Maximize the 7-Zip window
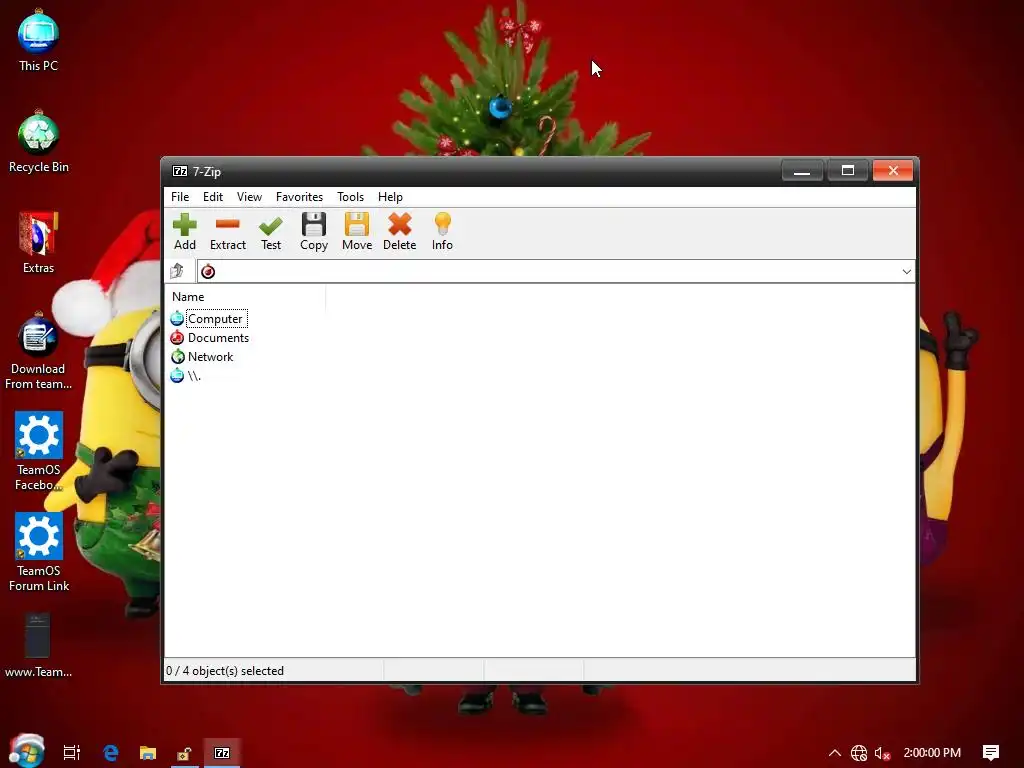 pos(848,171)
